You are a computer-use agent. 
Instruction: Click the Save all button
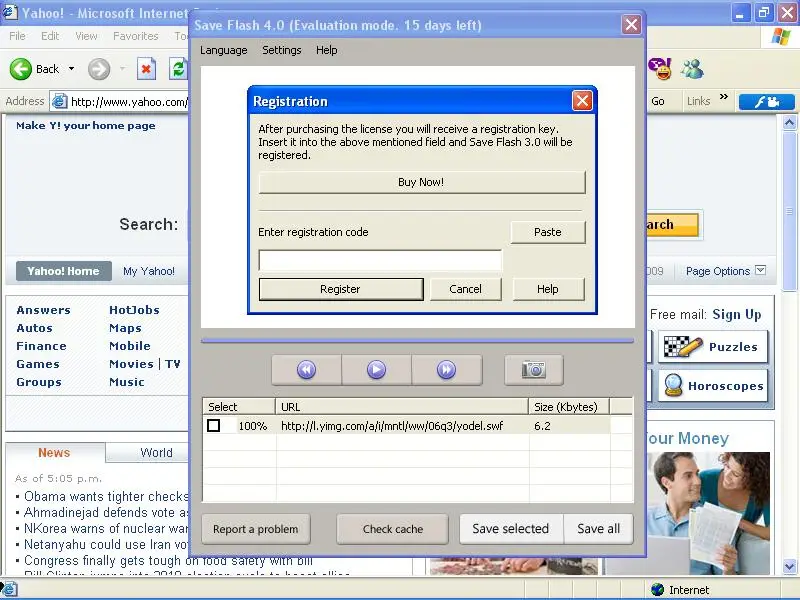point(598,529)
